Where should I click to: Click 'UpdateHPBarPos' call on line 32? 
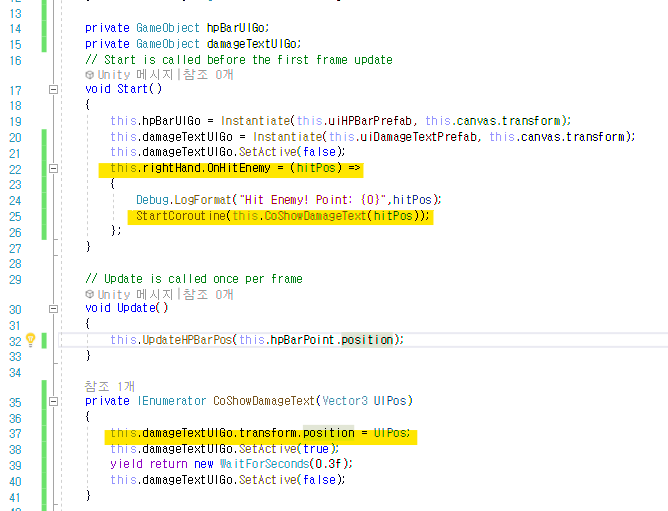click(187, 339)
